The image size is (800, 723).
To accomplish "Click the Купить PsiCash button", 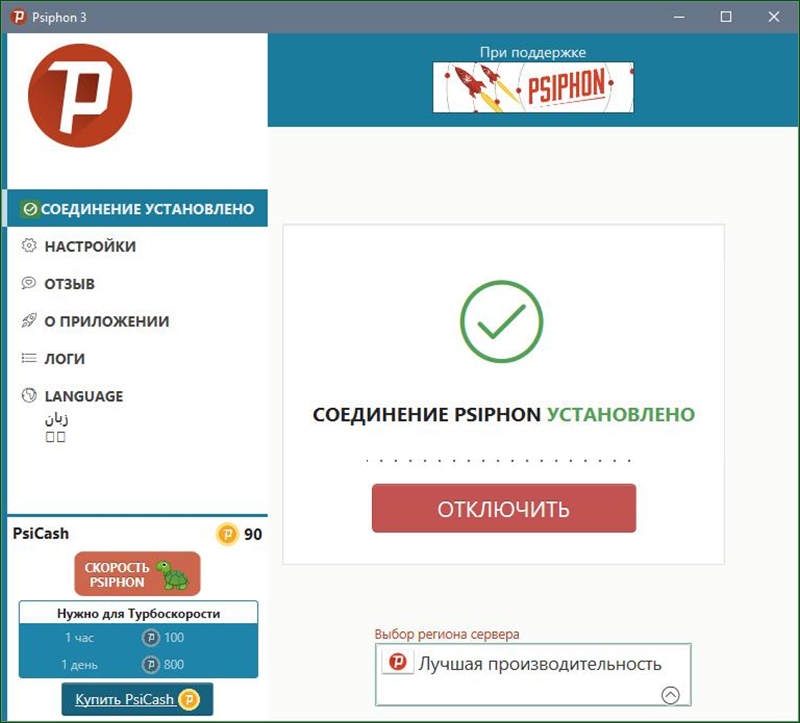I will click(x=137, y=699).
